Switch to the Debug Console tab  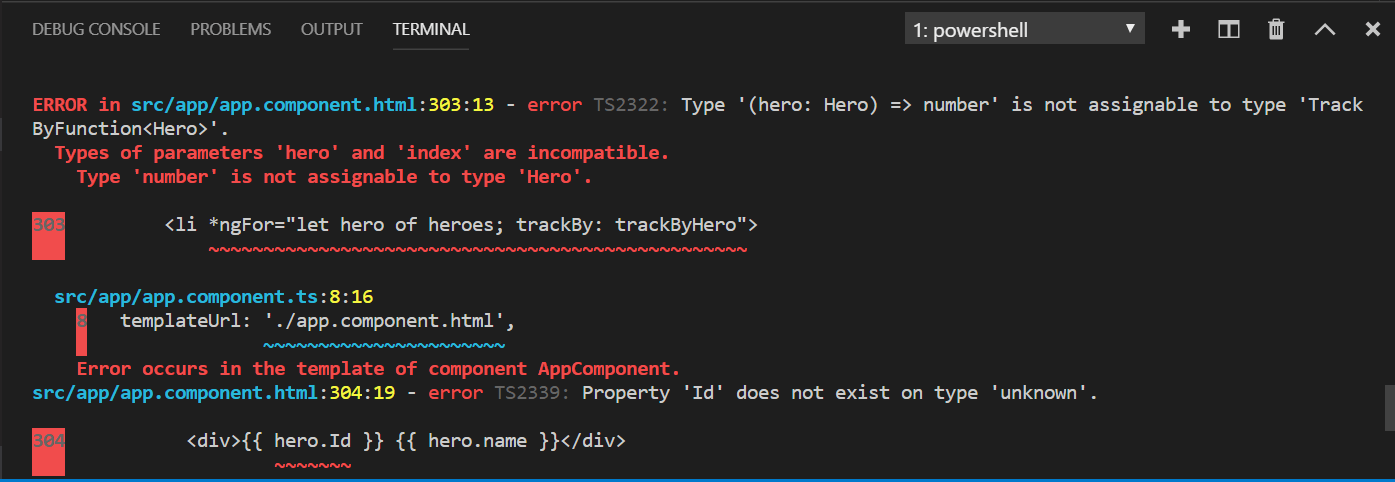tap(96, 29)
